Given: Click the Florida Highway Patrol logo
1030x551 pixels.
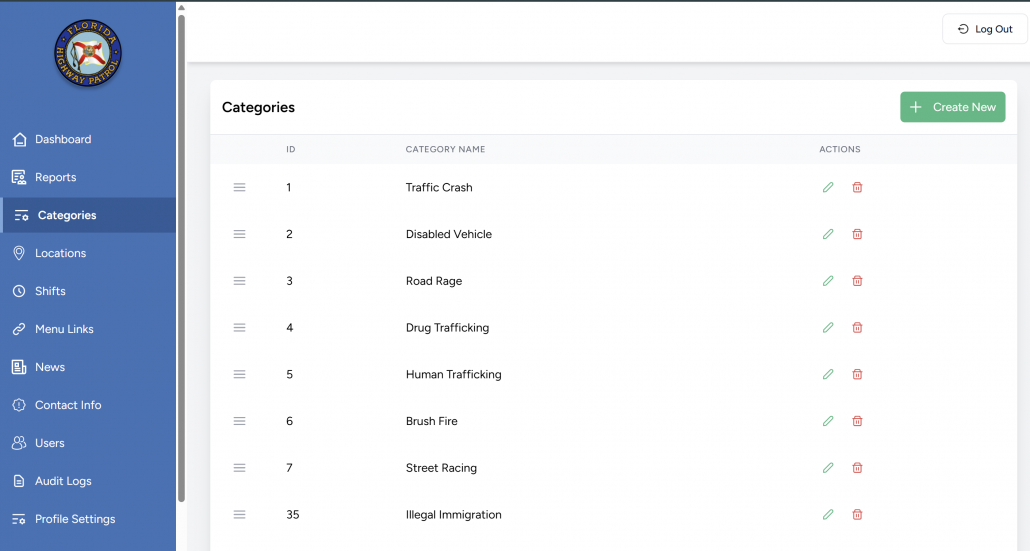Looking at the screenshot, I should (x=88, y=53).
